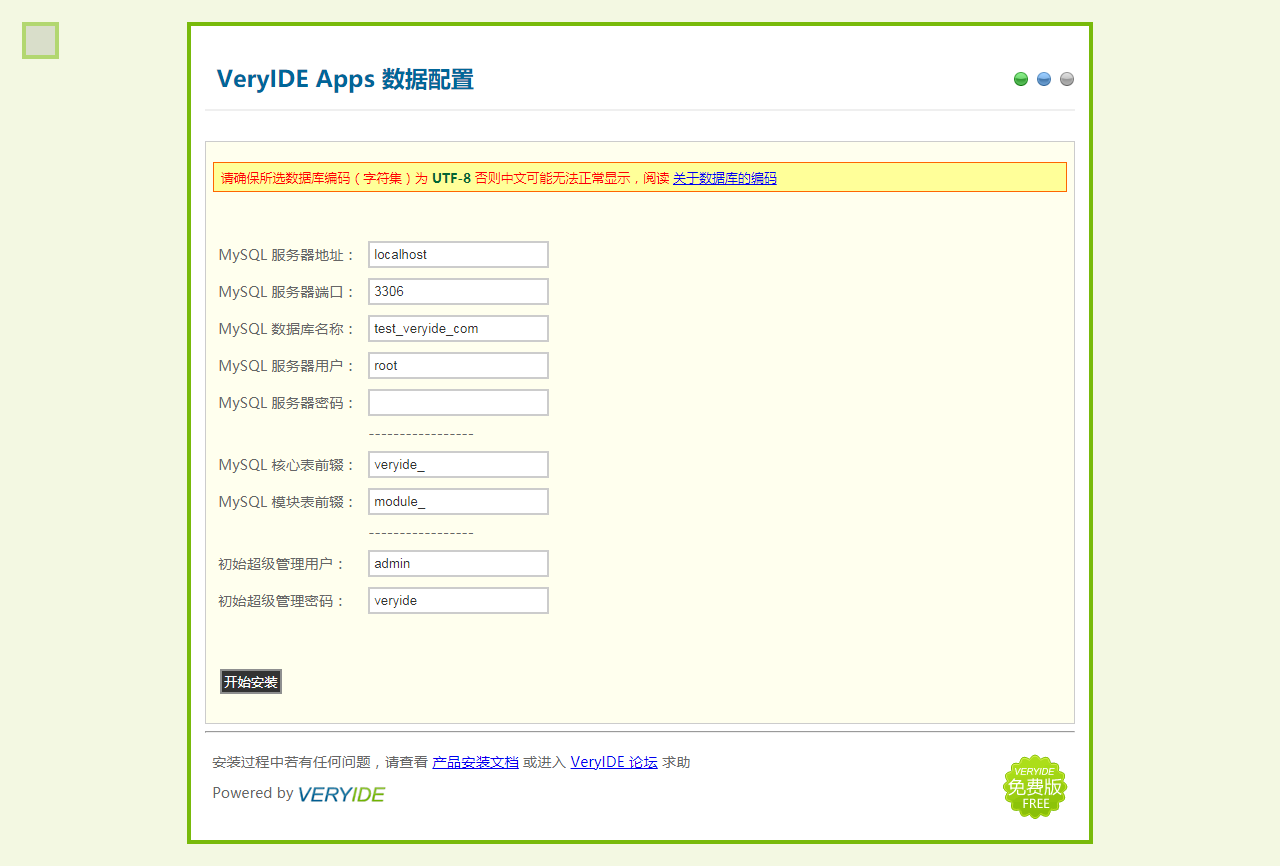The image size is (1280, 866).
Task: Click the blue step indicator dot
Action: click(x=1044, y=79)
